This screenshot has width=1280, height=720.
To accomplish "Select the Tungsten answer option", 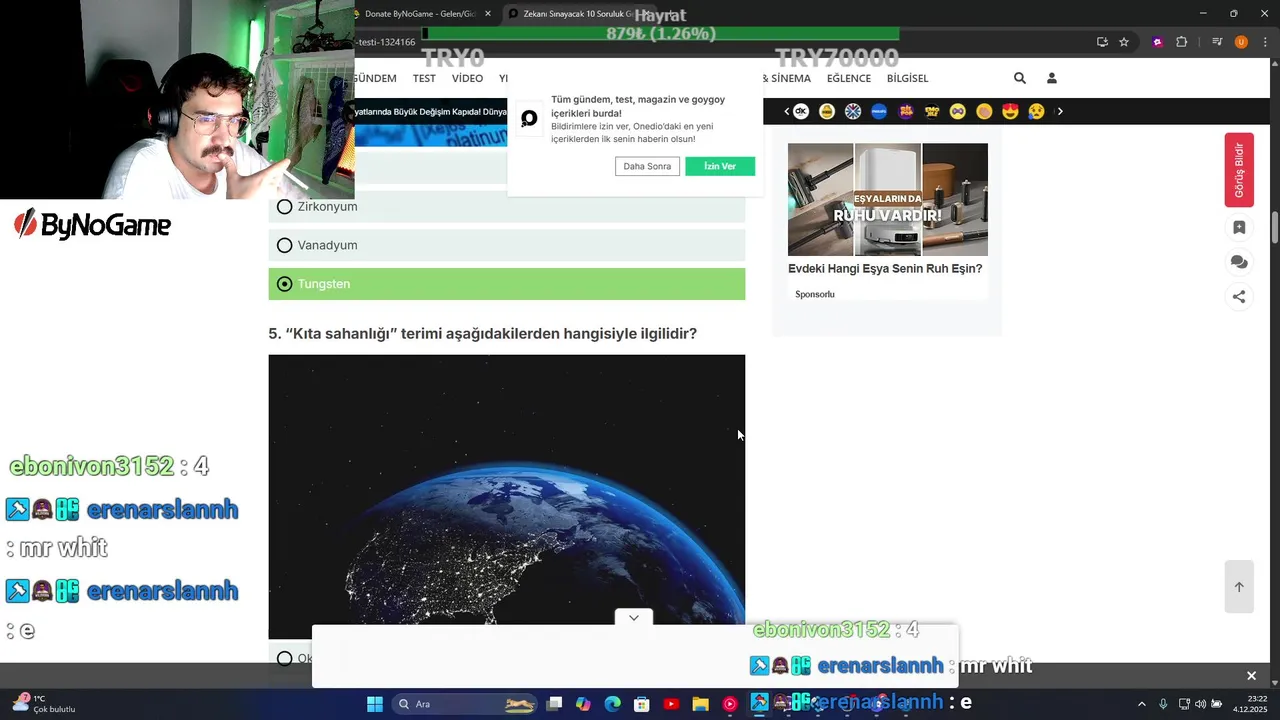I will pos(506,284).
